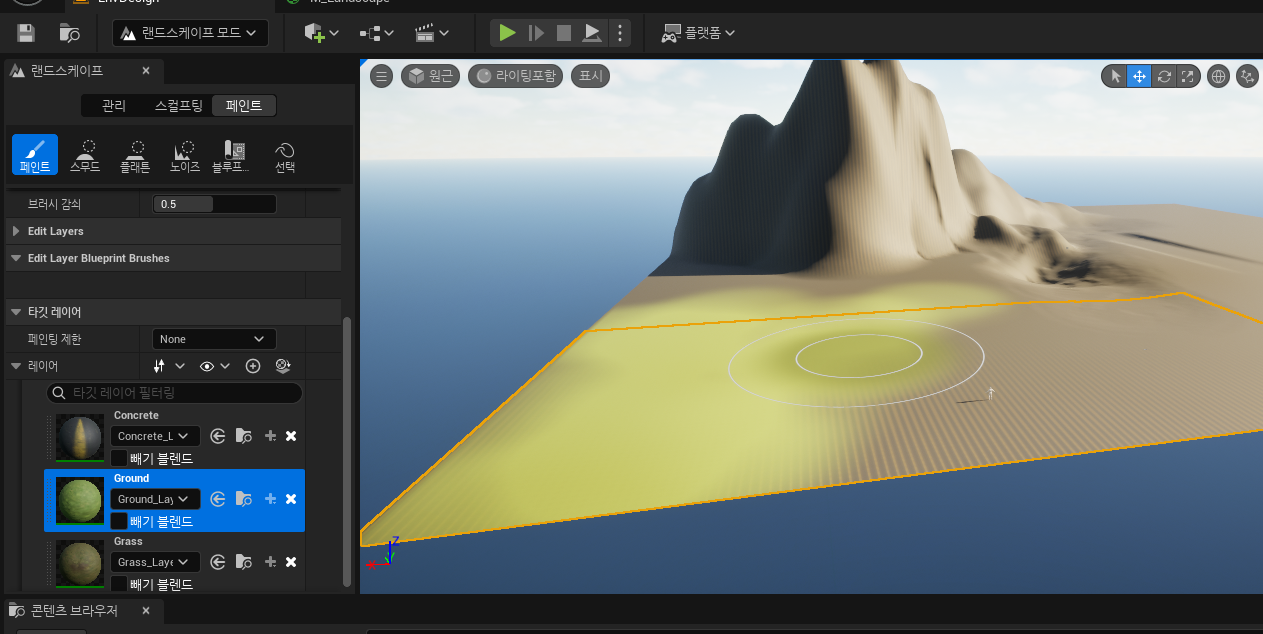
Task: Select the Concrete layer thumbnail
Action: pyautogui.click(x=79, y=438)
